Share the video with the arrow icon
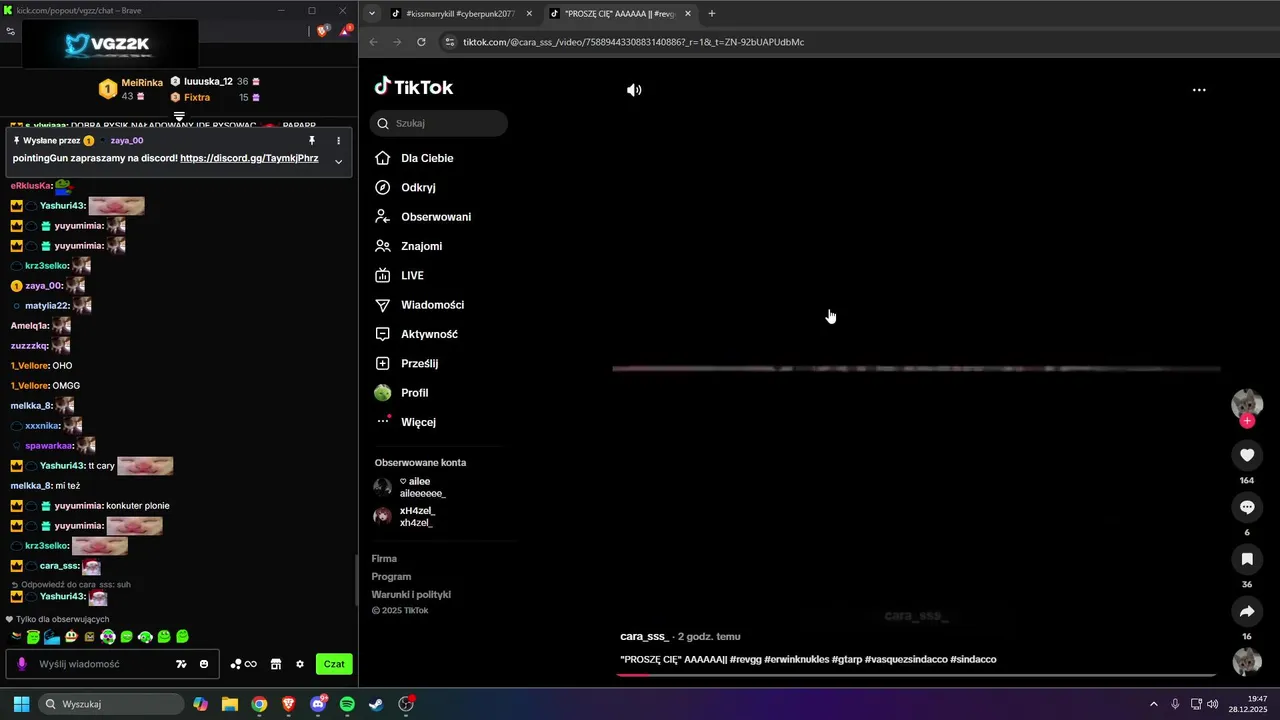The width and height of the screenshot is (1280, 720). 1247,611
